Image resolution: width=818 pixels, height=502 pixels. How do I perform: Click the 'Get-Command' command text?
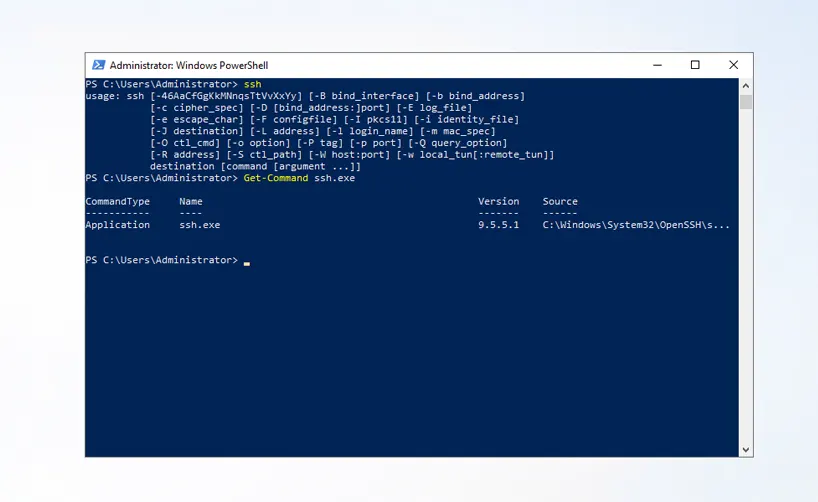tap(276, 178)
